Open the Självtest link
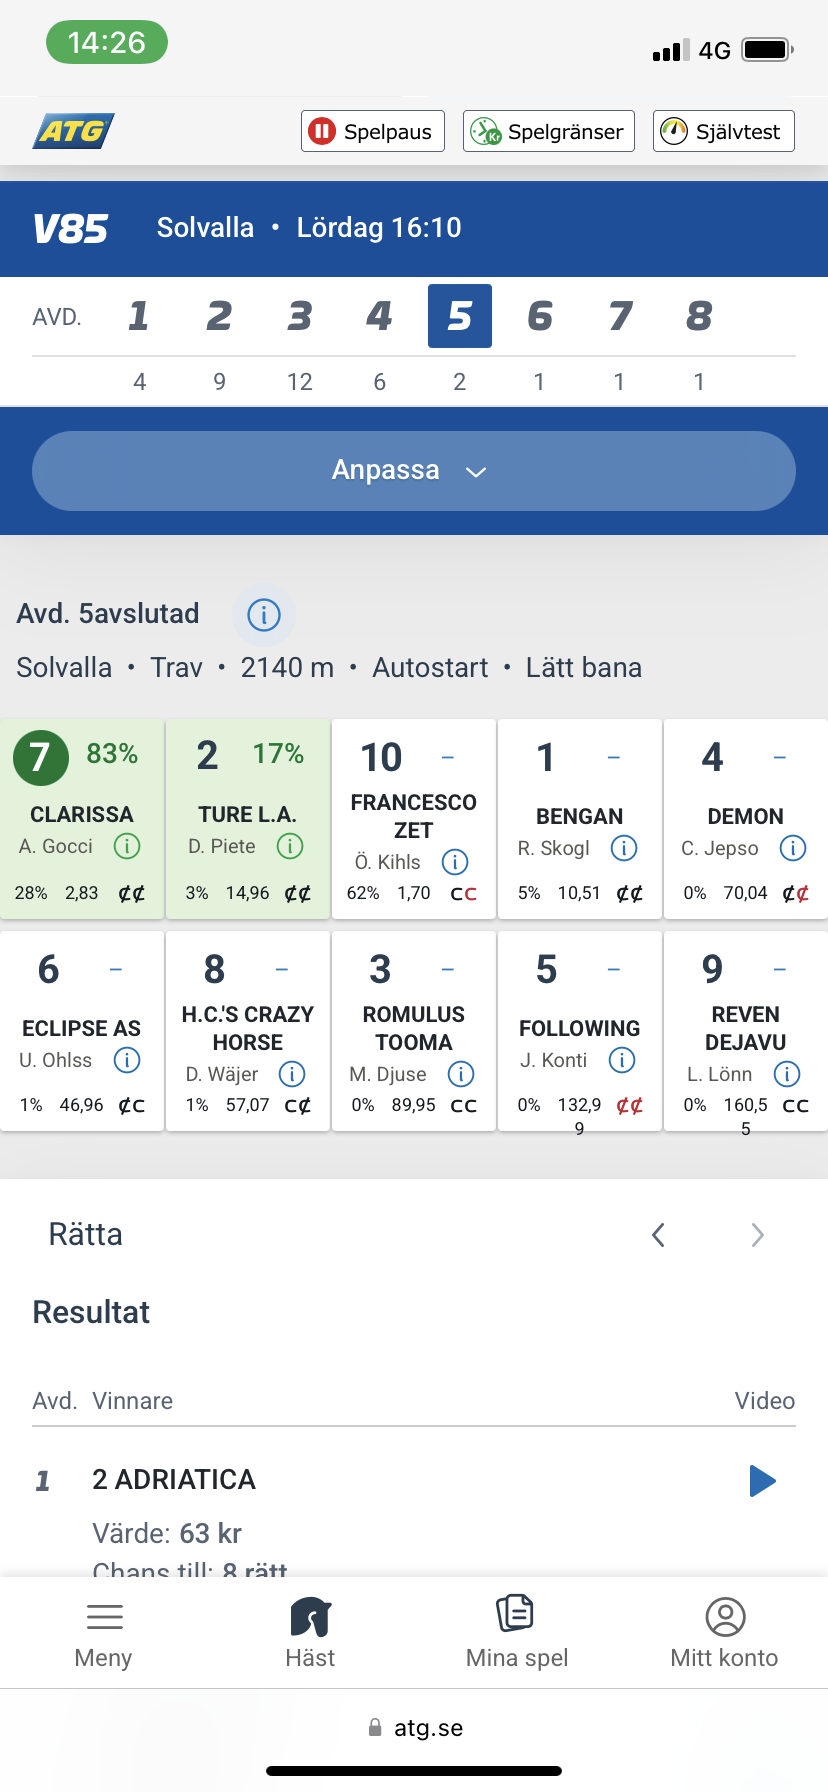Image resolution: width=828 pixels, height=1792 pixels. click(724, 131)
